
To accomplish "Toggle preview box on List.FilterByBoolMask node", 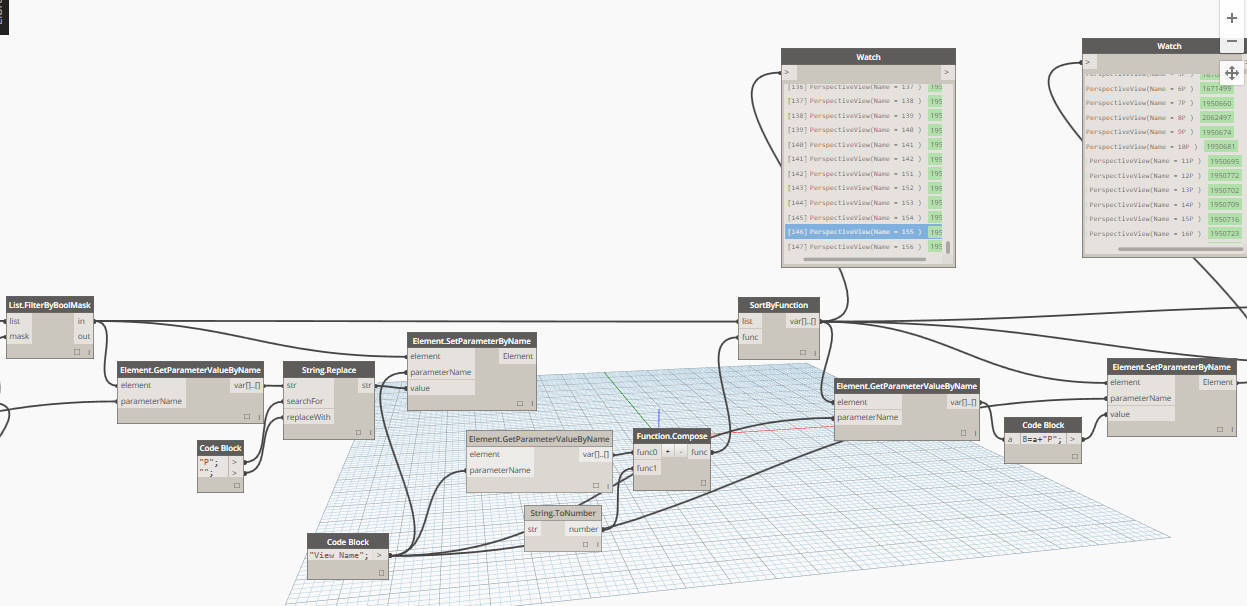I will pos(78,353).
